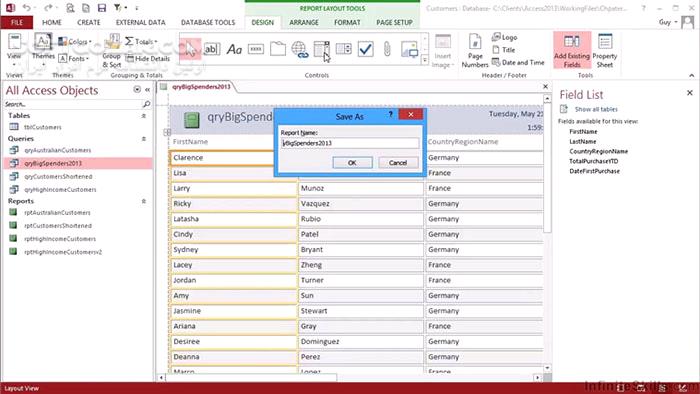Click the Report Name input field
This screenshot has width=700, height=394.
pos(350,143)
